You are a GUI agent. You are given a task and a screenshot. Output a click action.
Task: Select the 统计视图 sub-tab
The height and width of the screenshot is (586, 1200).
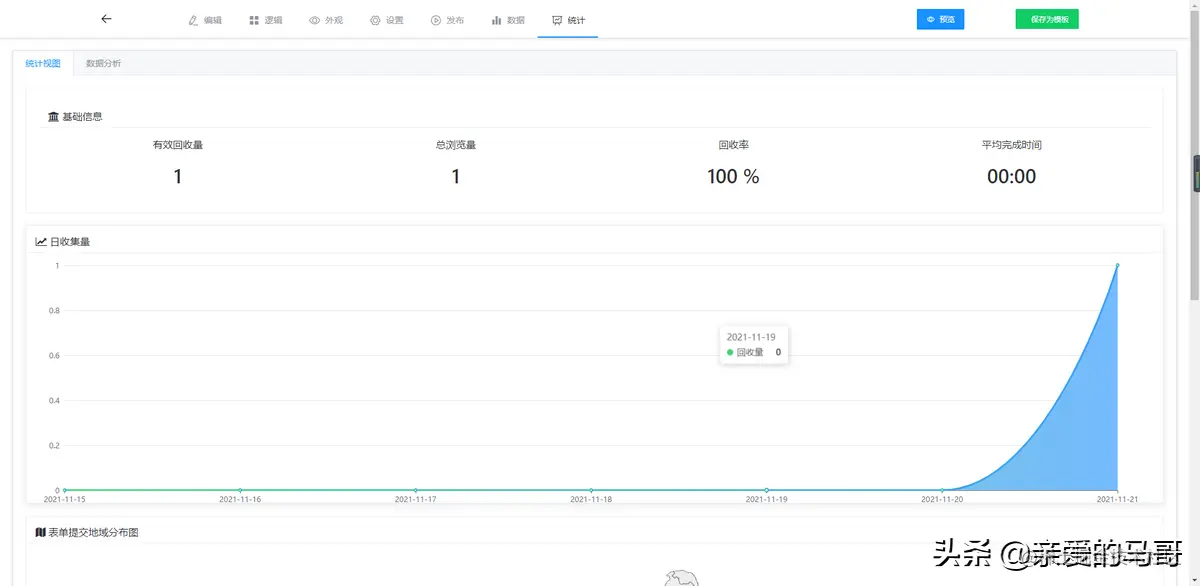[43, 63]
